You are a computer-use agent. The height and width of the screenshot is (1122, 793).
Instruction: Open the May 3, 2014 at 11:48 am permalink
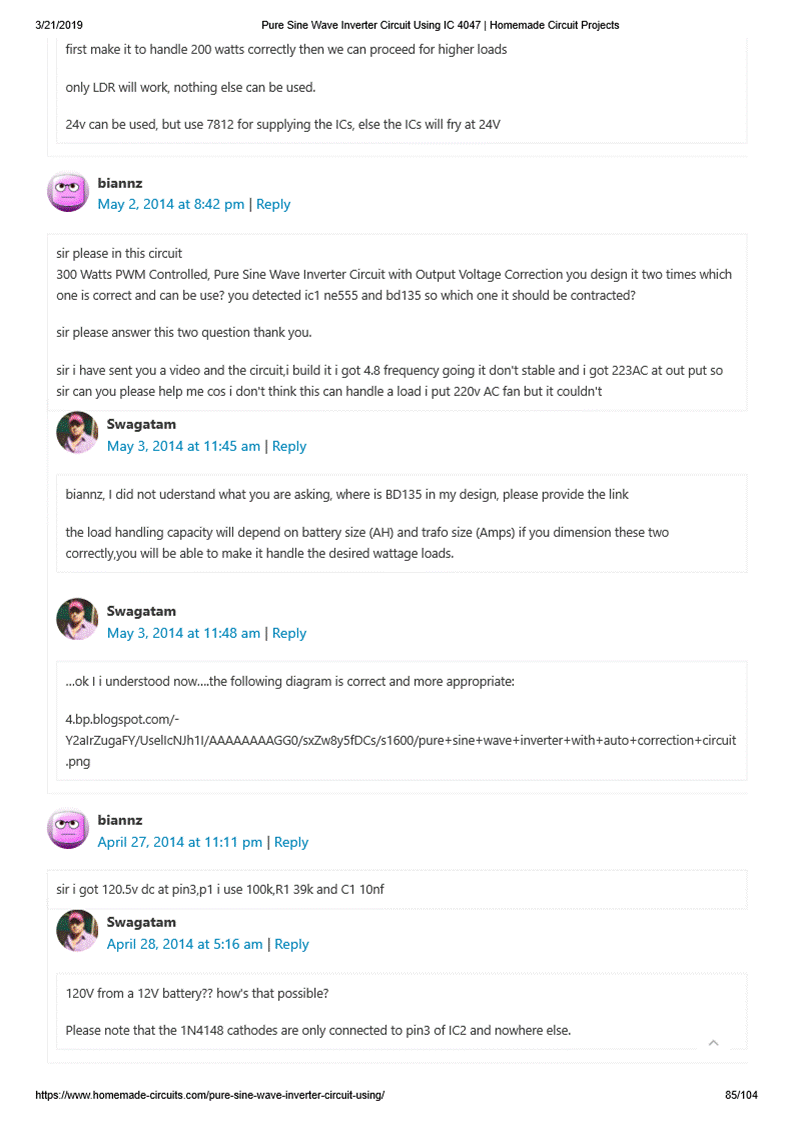[x=183, y=633]
